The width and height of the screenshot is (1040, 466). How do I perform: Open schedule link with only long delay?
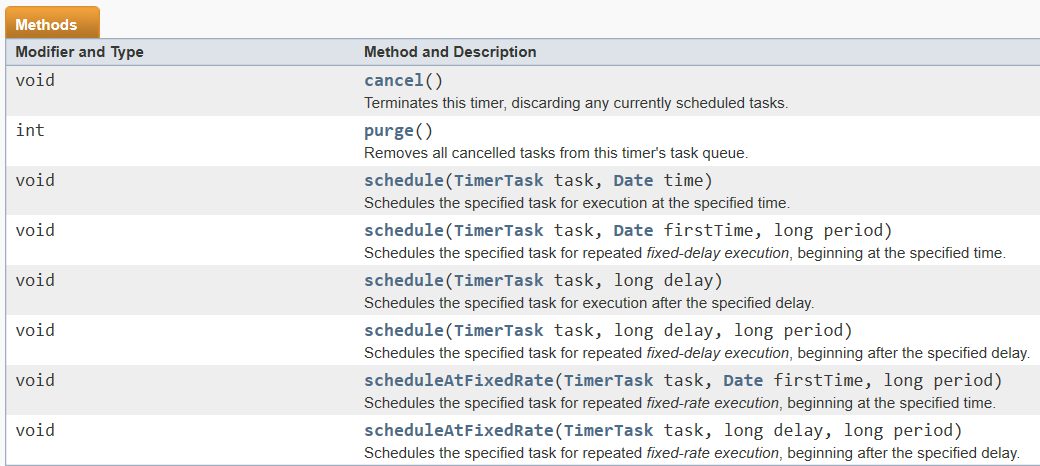pos(403,280)
